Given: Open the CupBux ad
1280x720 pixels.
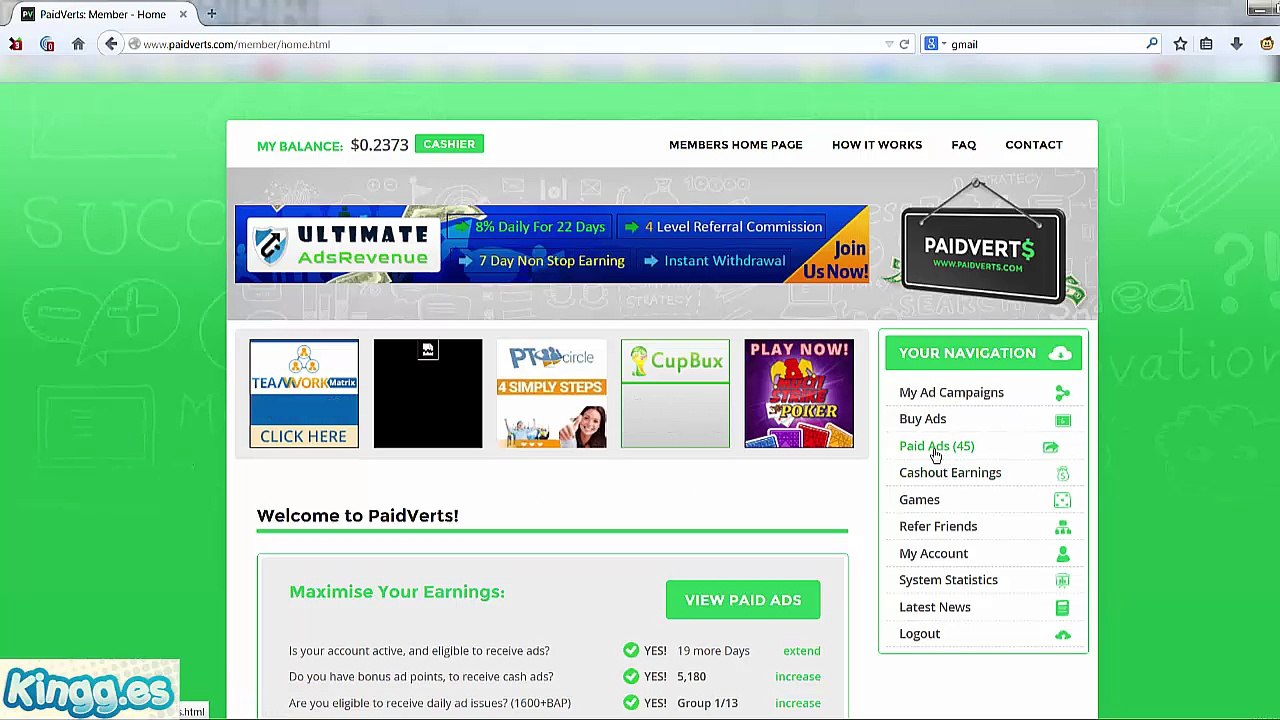Looking at the screenshot, I should coord(675,393).
